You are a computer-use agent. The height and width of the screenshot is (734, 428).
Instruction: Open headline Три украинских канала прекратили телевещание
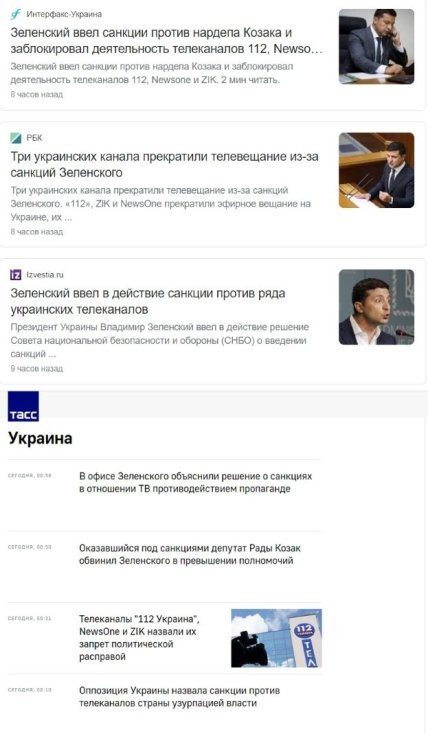coord(164,164)
